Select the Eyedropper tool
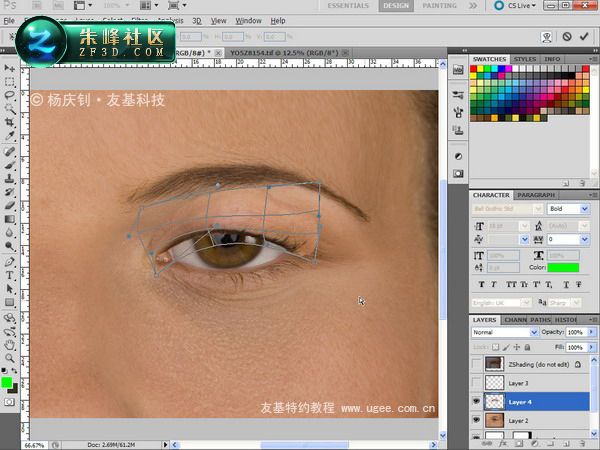The width and height of the screenshot is (600, 450). pos(10,136)
